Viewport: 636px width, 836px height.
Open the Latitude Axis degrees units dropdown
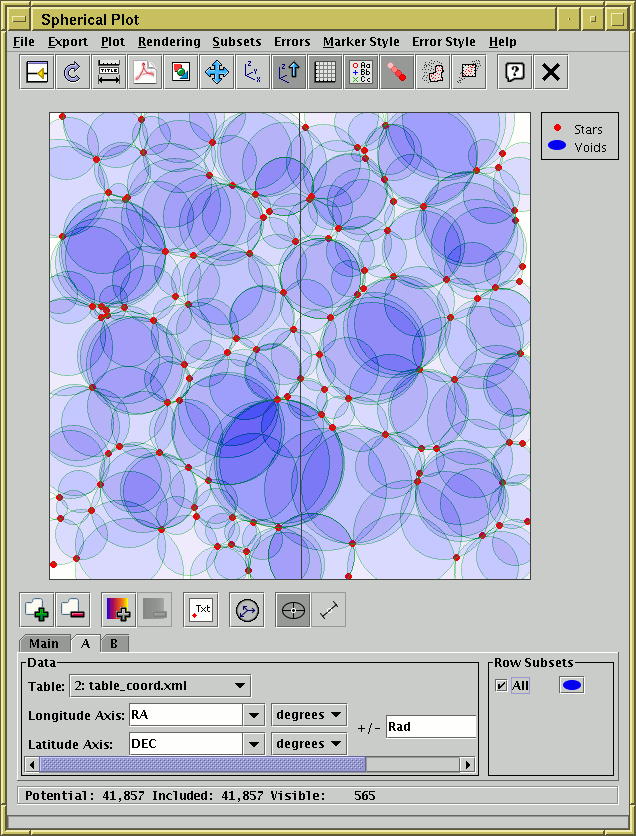pyautogui.click(x=309, y=744)
